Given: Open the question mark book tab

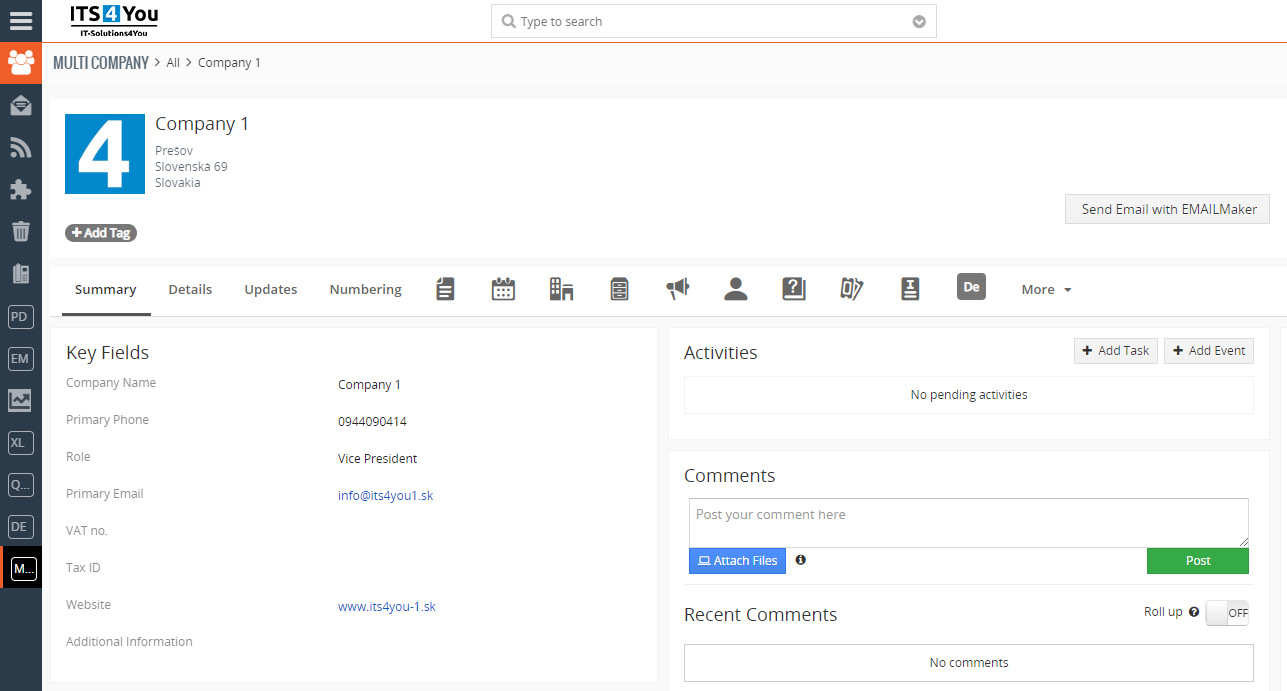Looking at the screenshot, I should click(794, 289).
